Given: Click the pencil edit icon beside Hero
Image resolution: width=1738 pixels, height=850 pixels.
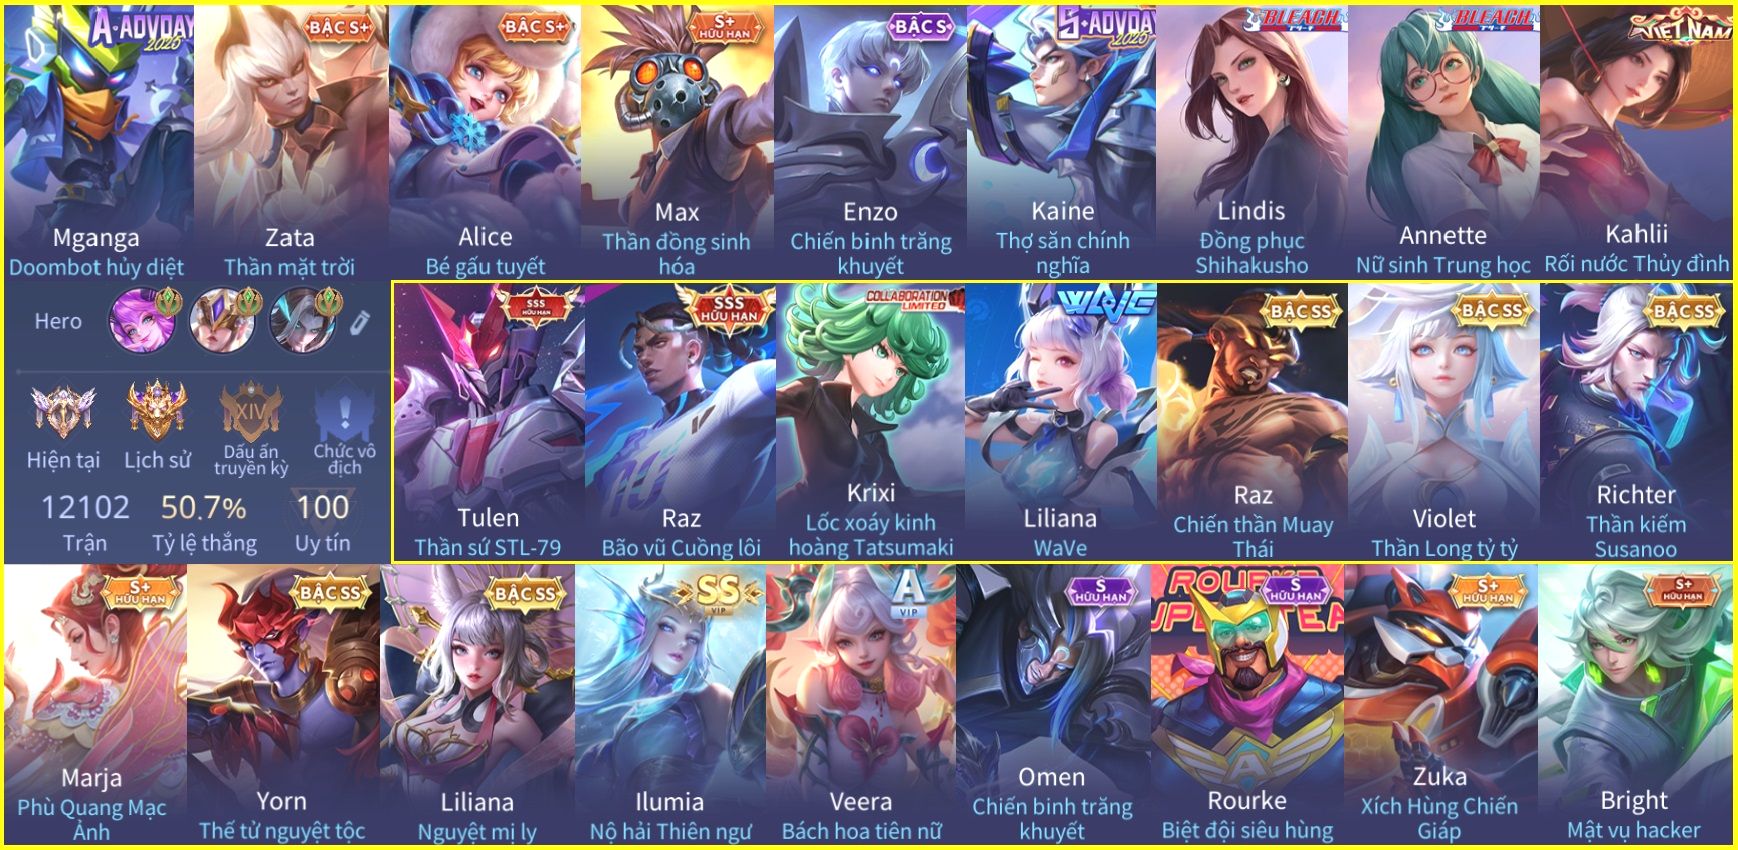Looking at the screenshot, I should tap(360, 322).
